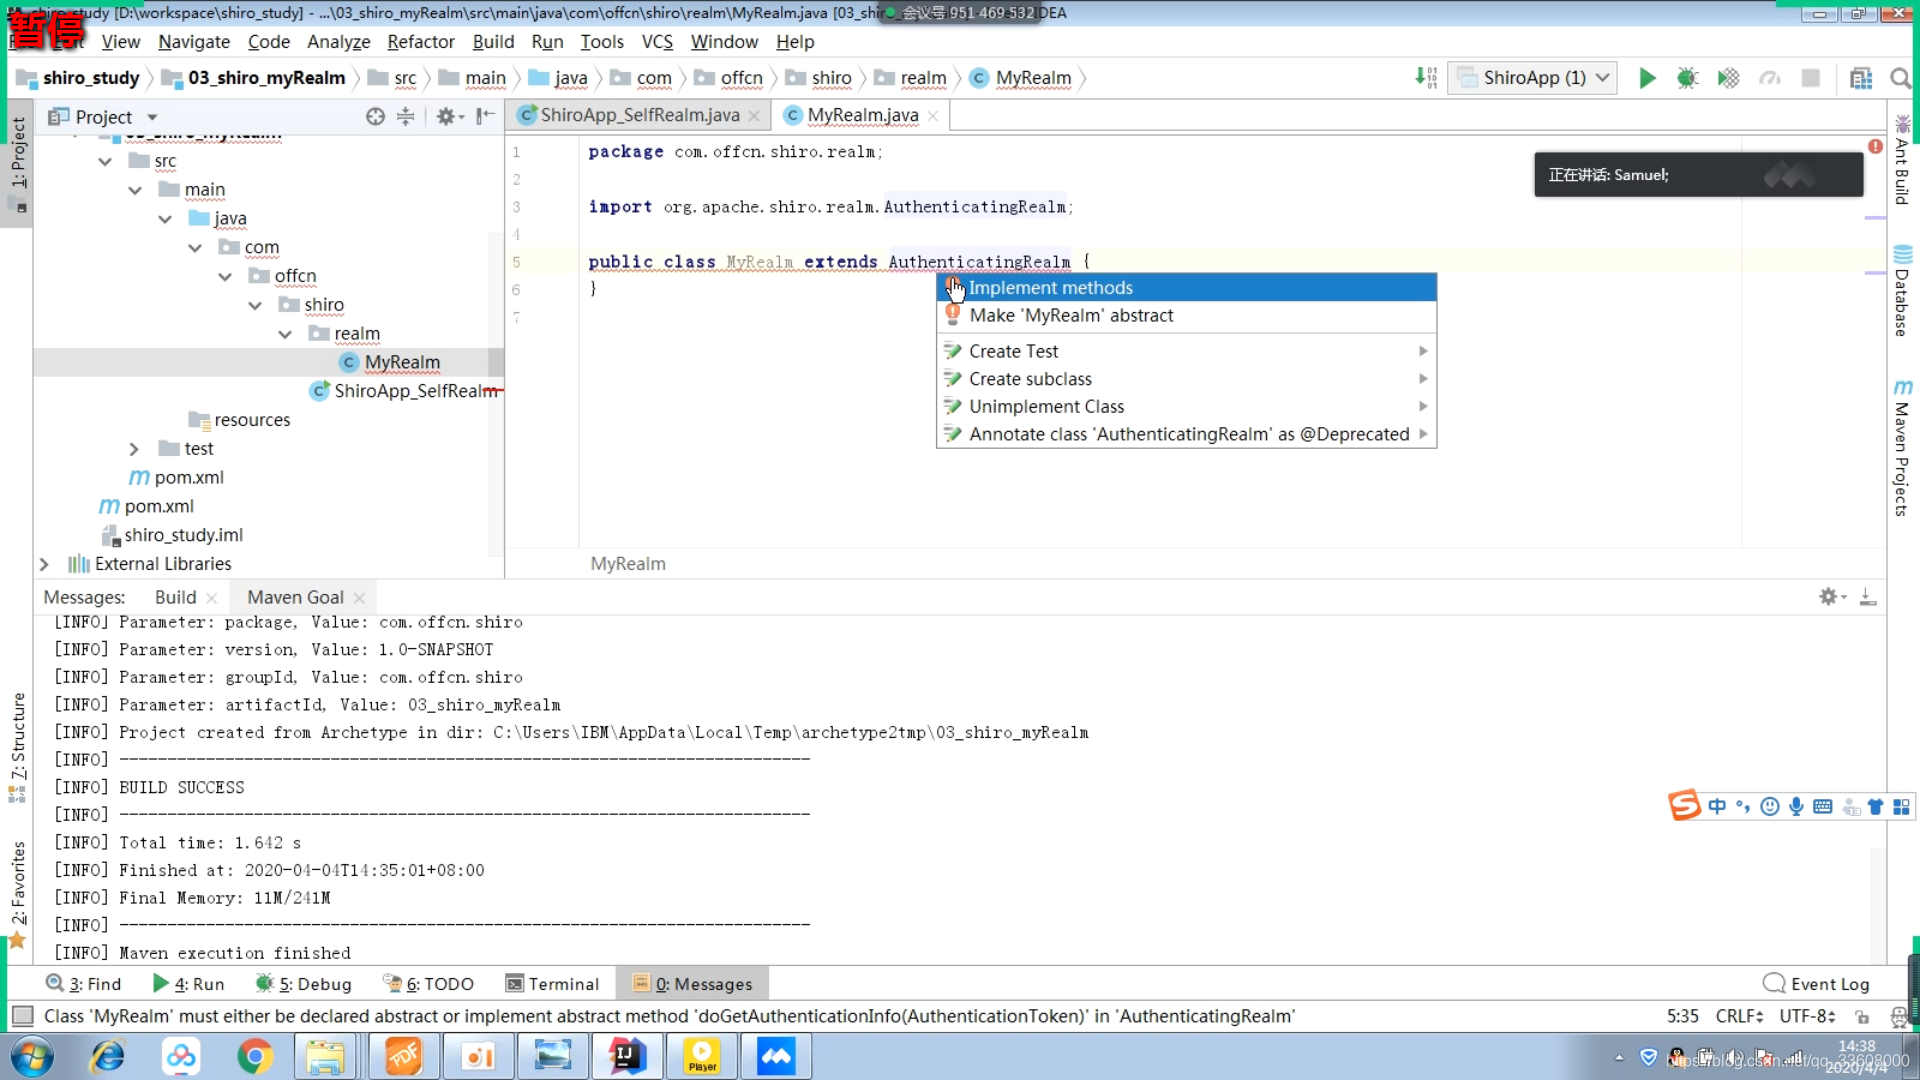
Task: Open IntelliJ IDEA taskbar icon
Action: (x=627, y=1056)
